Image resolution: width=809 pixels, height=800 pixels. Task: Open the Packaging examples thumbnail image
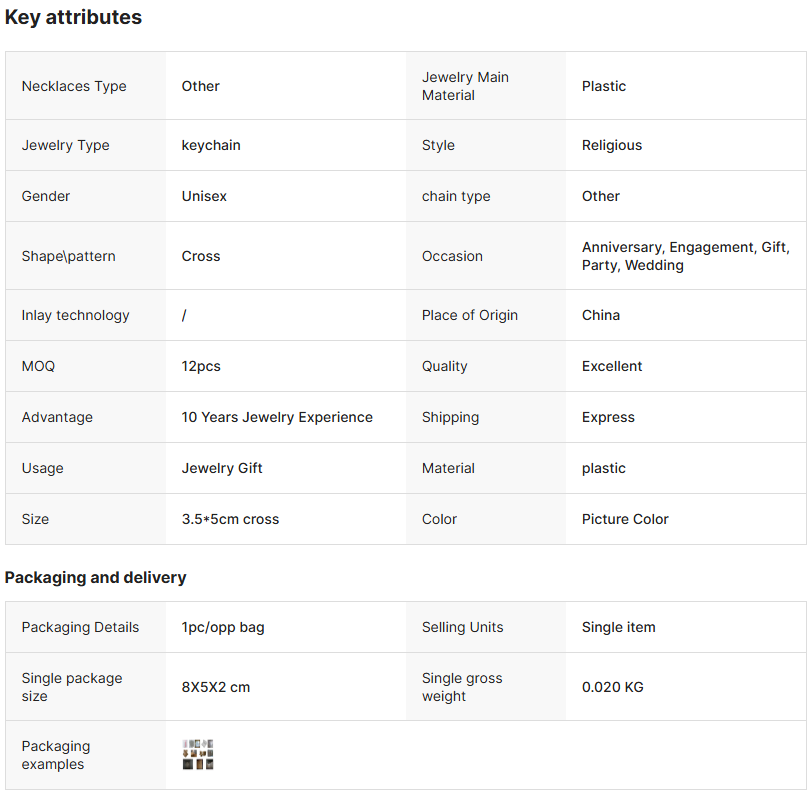(198, 755)
